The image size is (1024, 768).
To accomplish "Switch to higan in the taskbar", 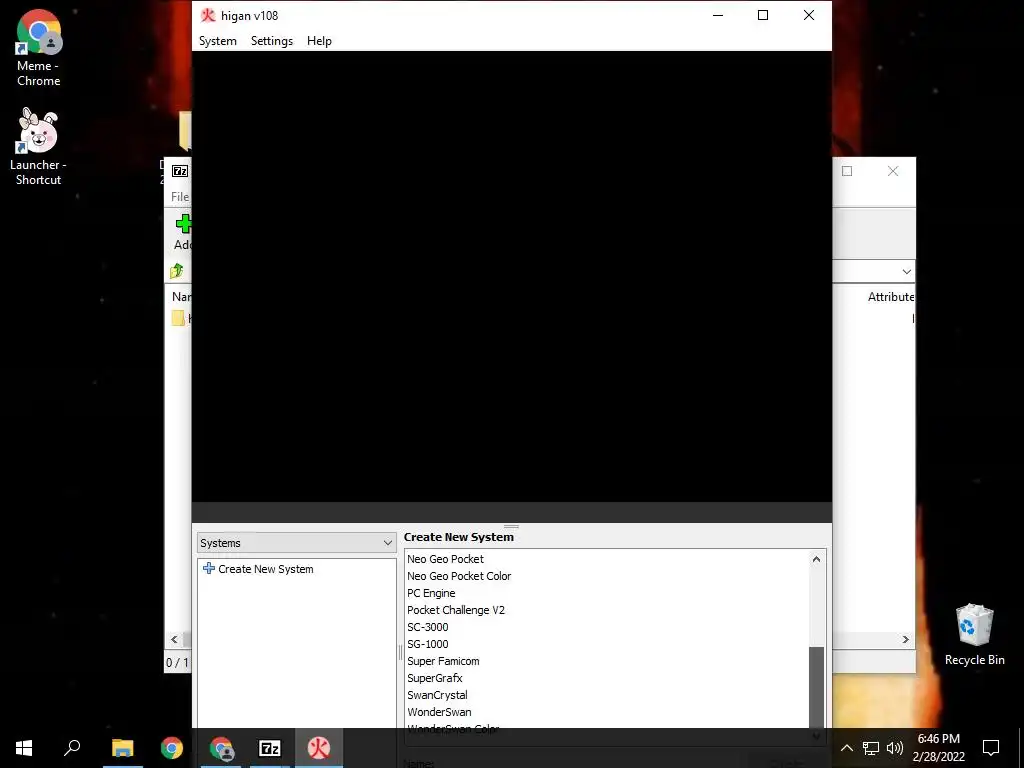I will click(319, 748).
